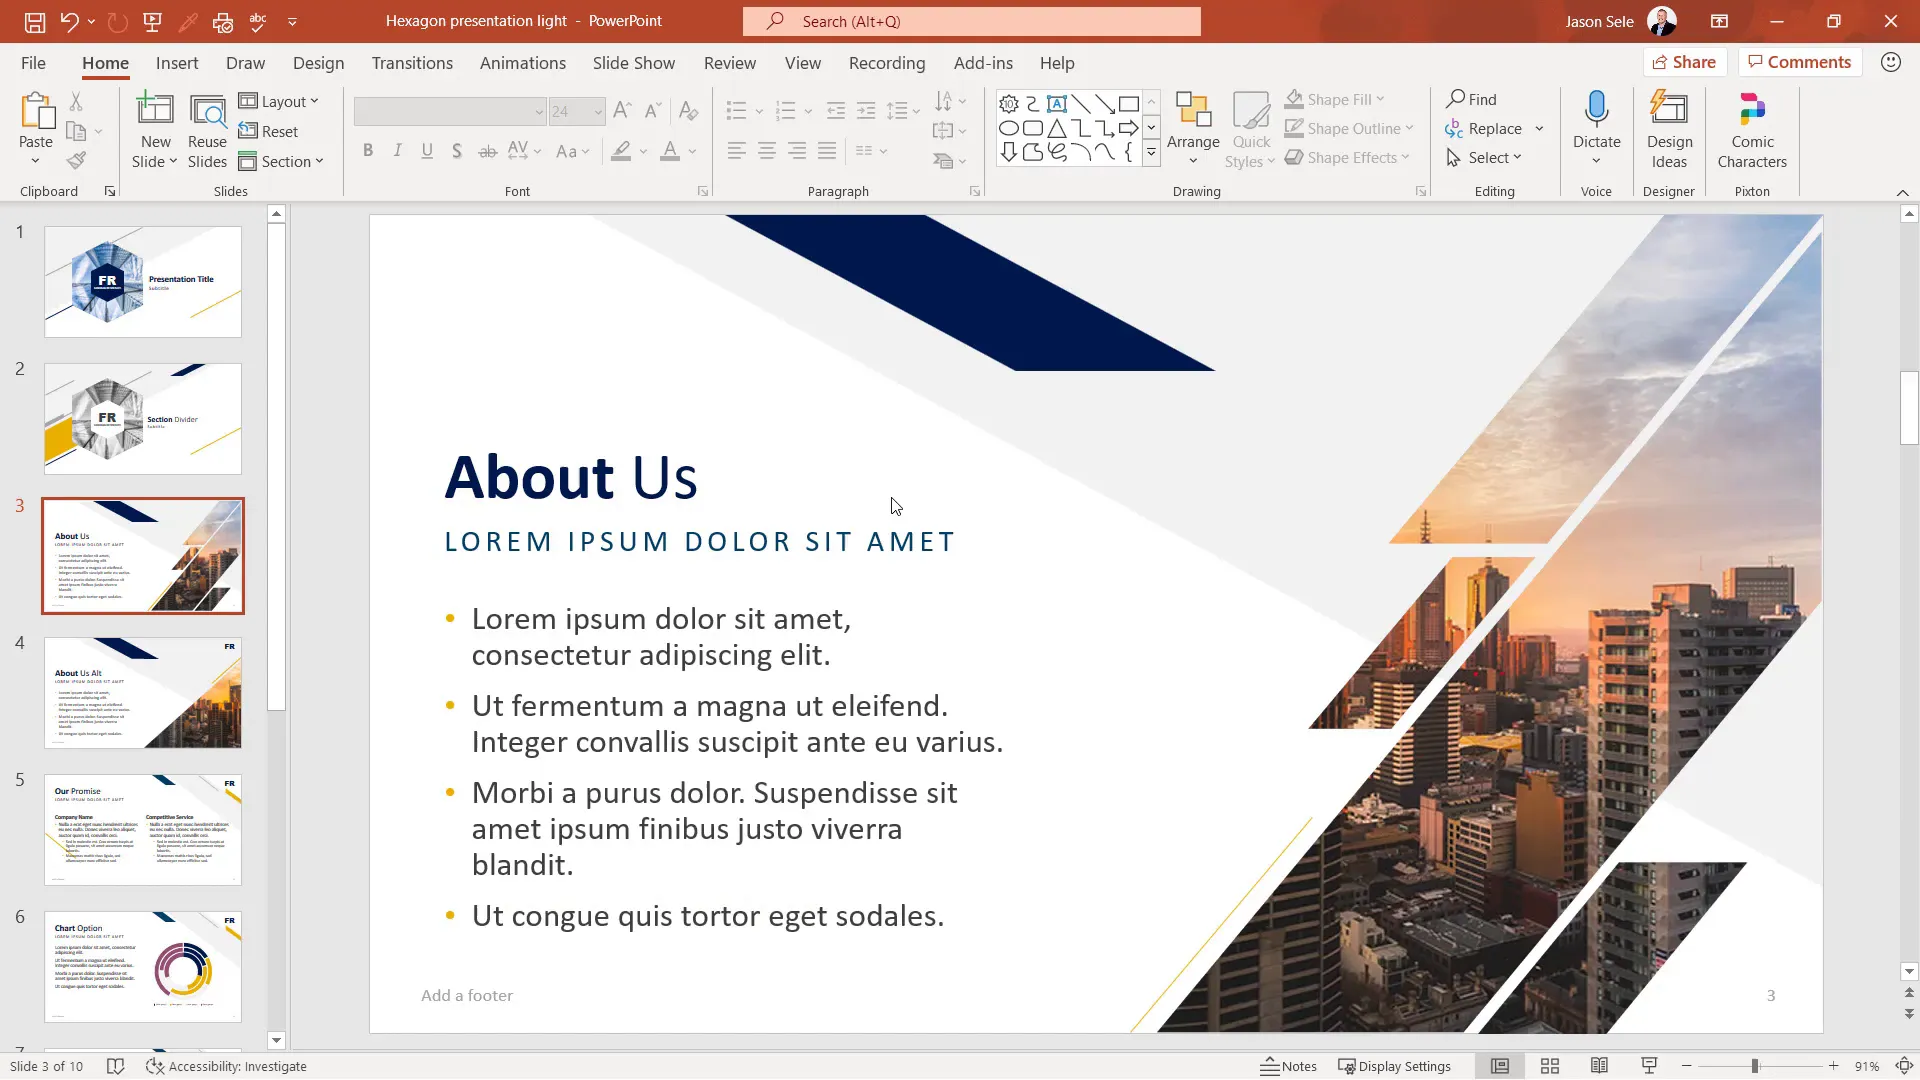1920x1080 pixels.
Task: Open the File tab
Action: point(33,62)
